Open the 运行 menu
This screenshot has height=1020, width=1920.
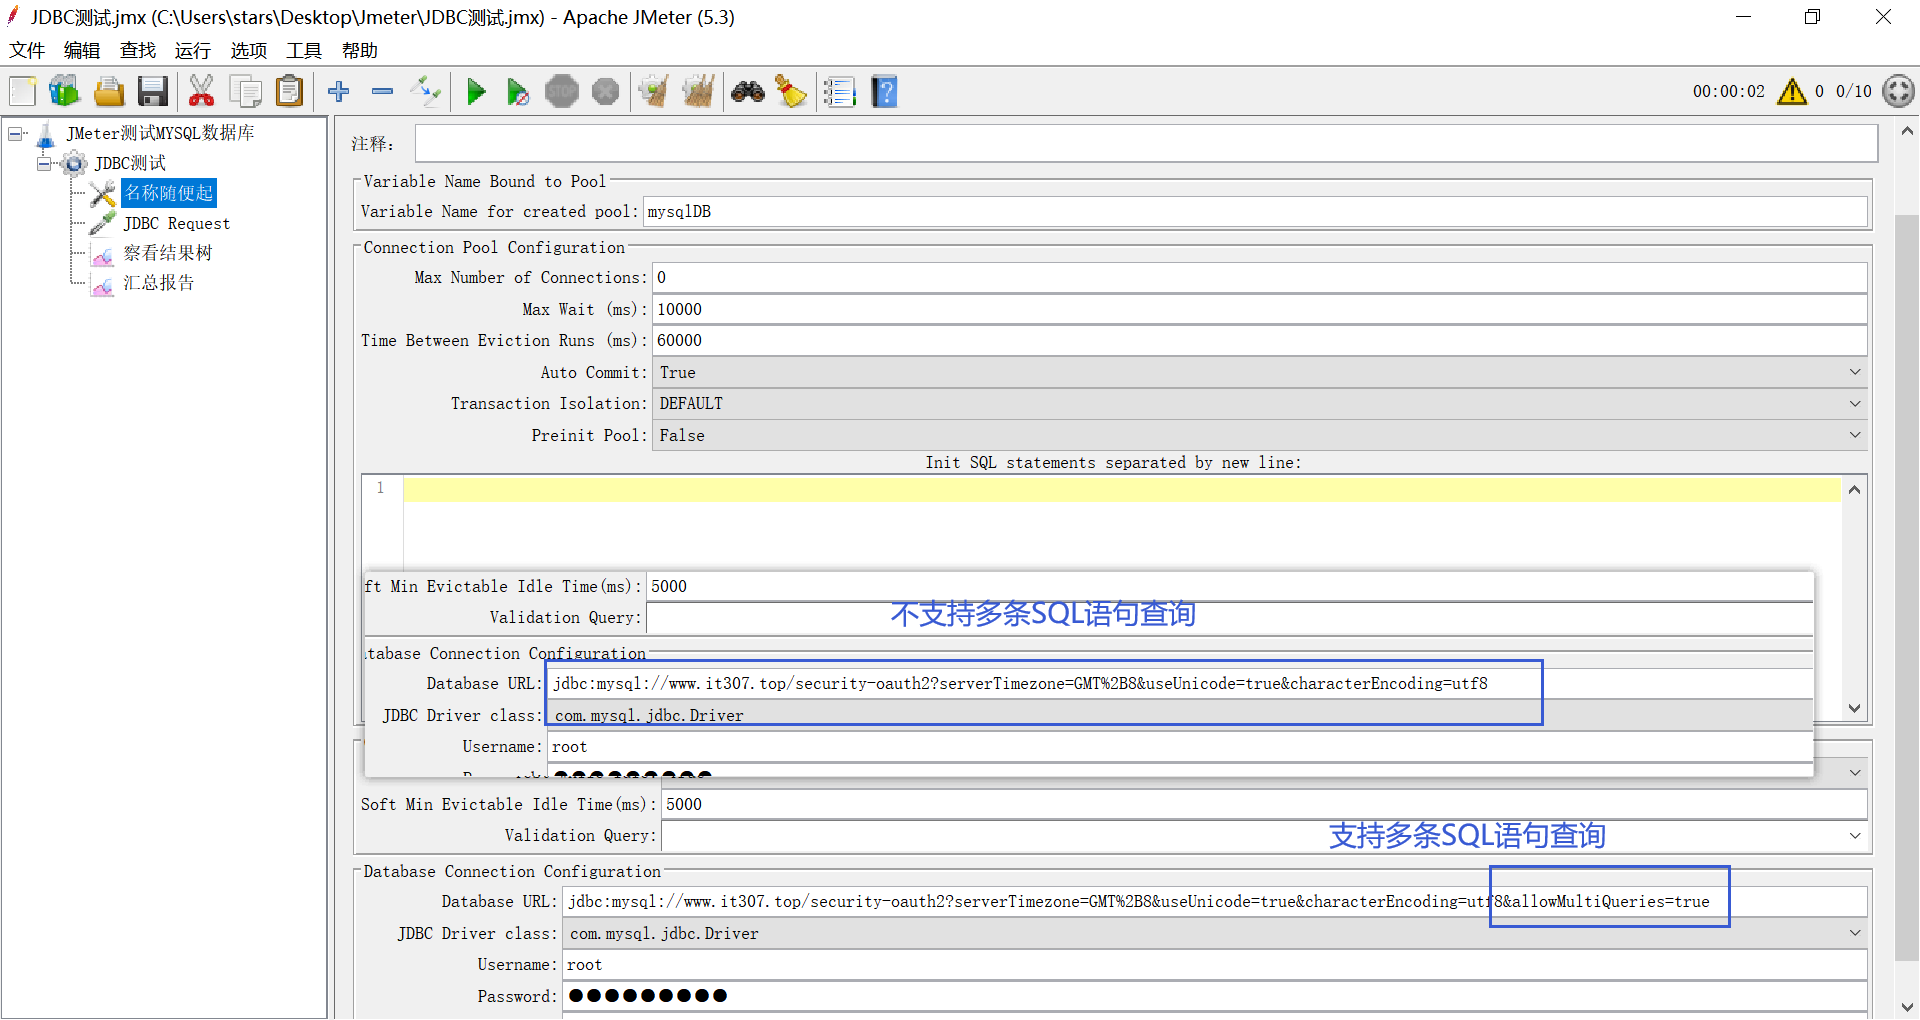(x=192, y=50)
